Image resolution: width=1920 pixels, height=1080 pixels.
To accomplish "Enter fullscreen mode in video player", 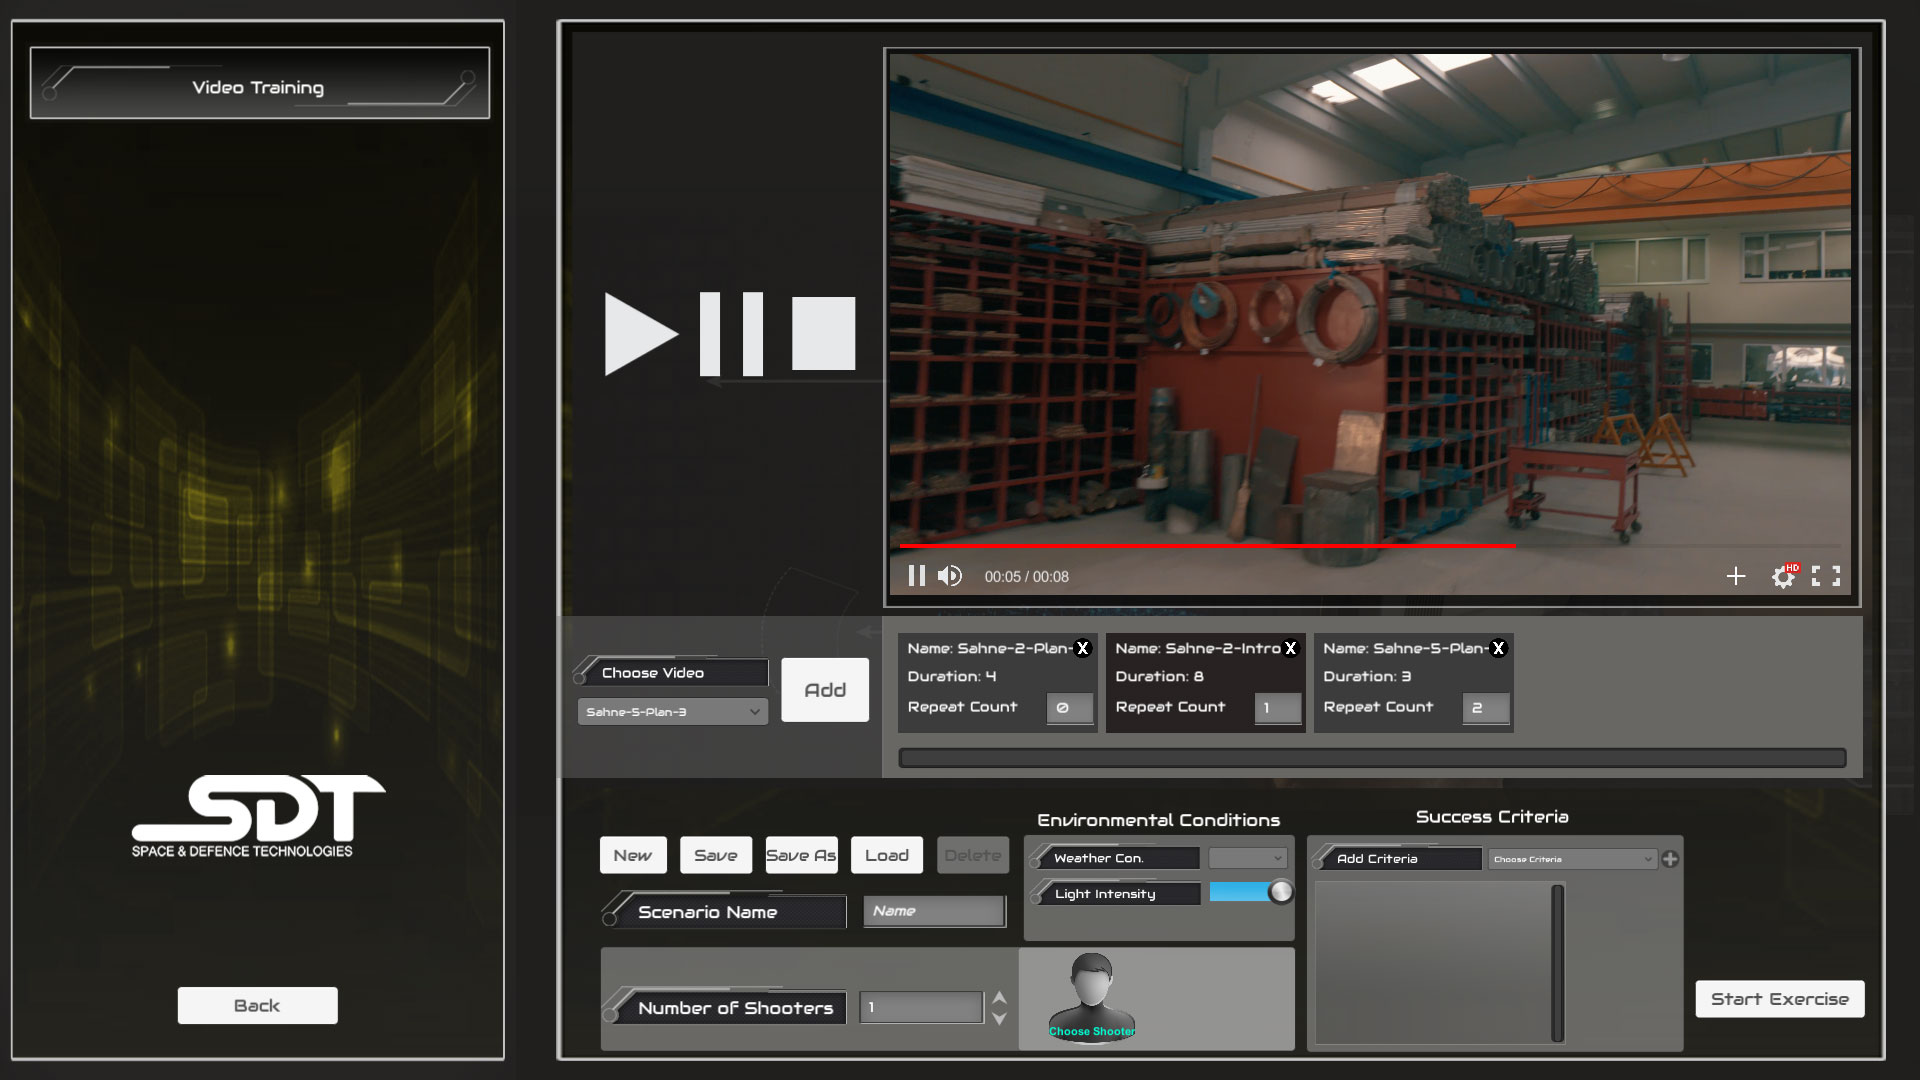I will pyautogui.click(x=1826, y=576).
